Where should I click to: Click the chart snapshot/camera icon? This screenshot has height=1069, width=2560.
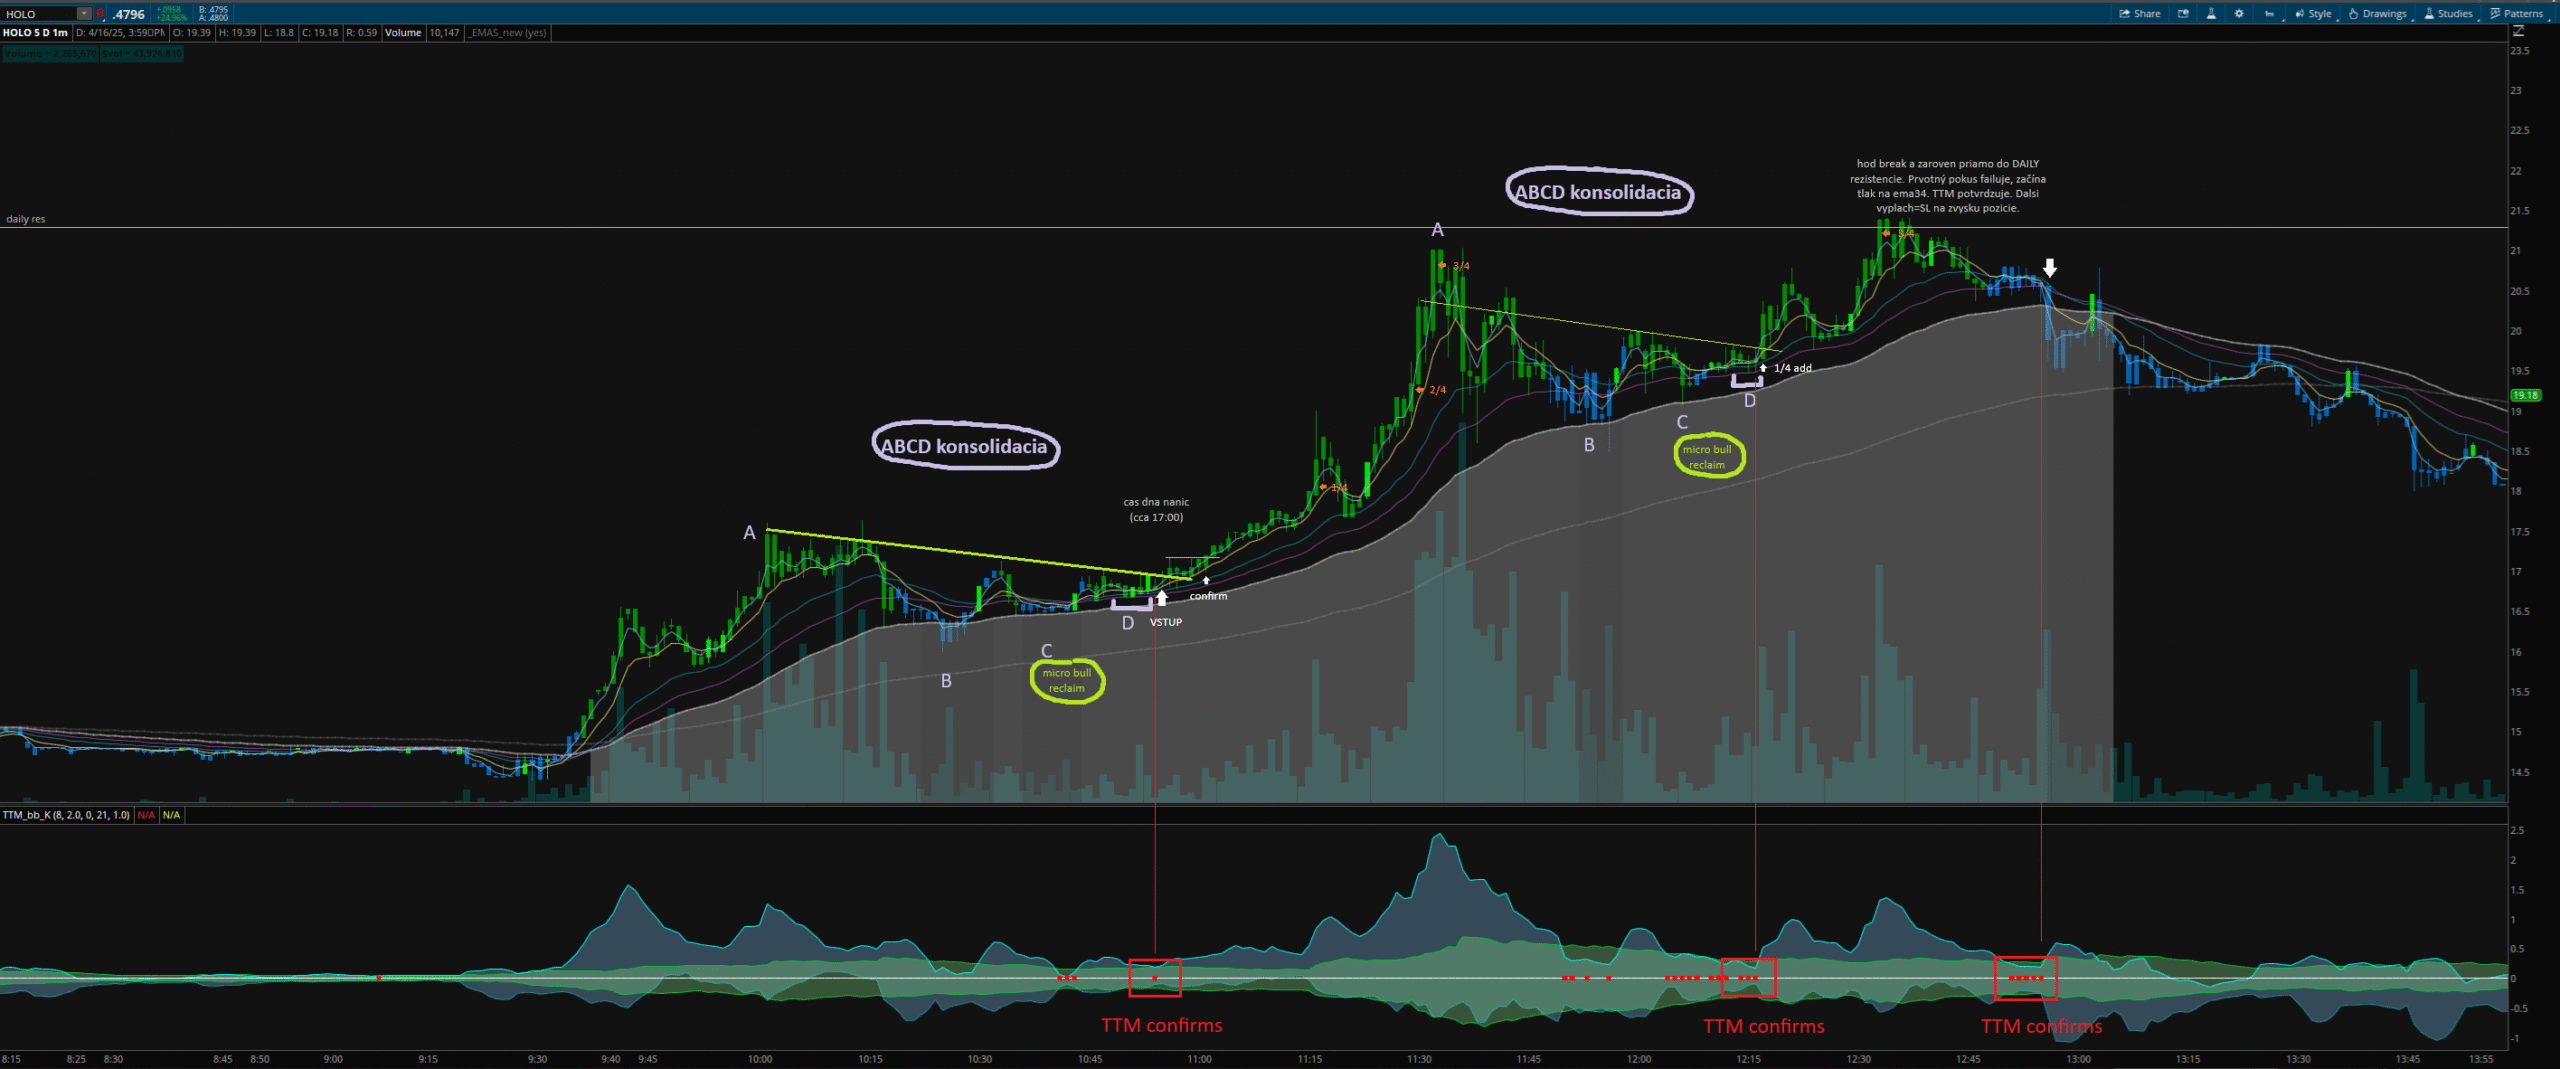click(x=2183, y=14)
